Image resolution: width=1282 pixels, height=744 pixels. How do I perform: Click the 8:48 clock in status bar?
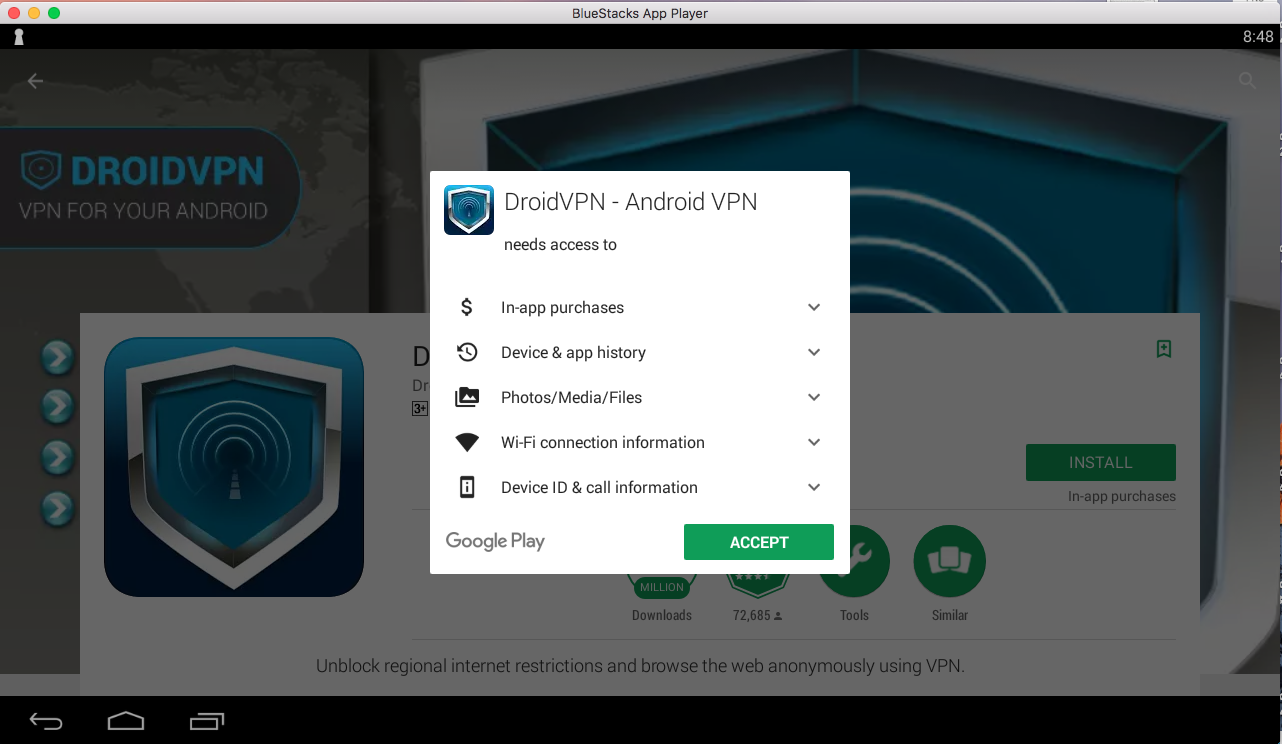coord(1258,37)
